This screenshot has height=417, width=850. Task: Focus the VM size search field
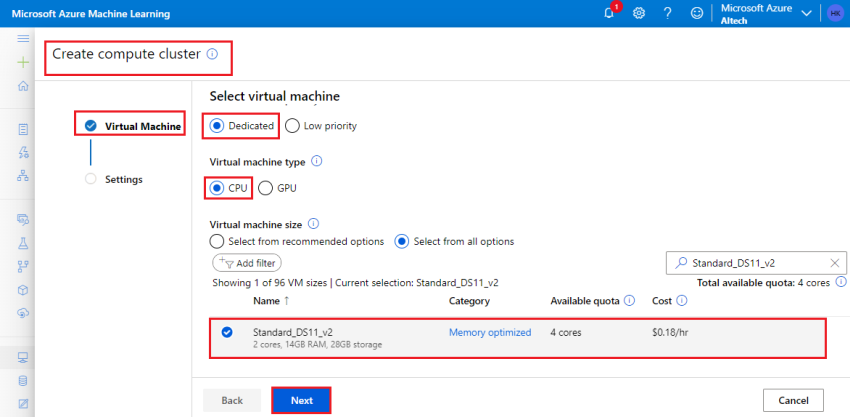click(756, 263)
